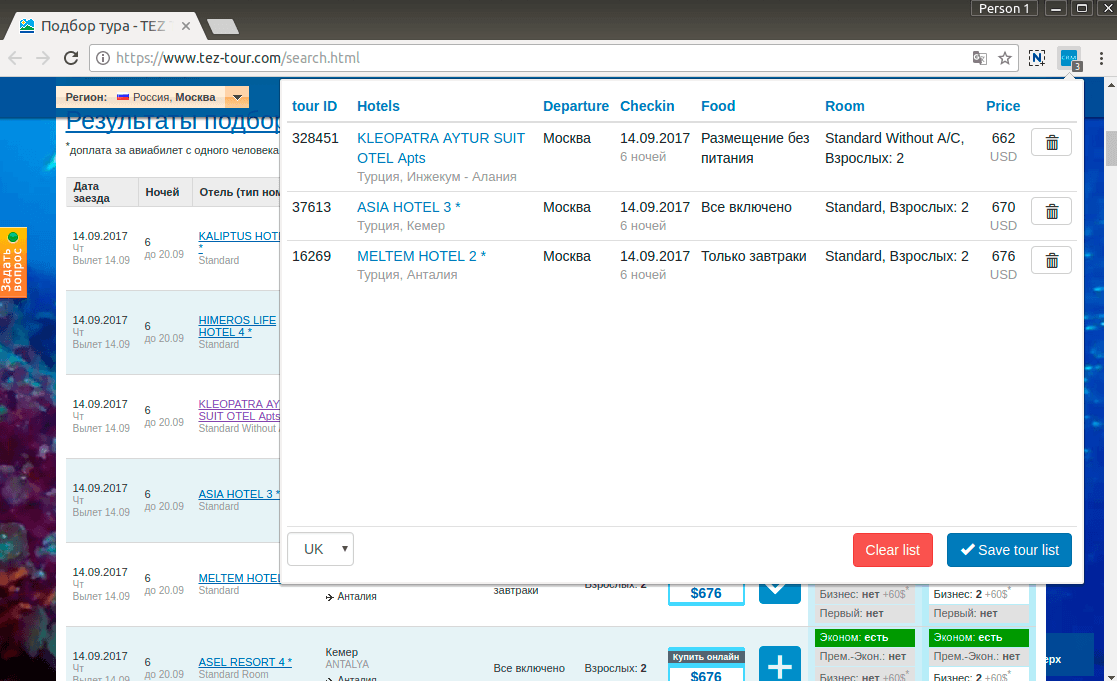Click the N extension icon in toolbar
The width and height of the screenshot is (1117, 681).
(1037, 58)
